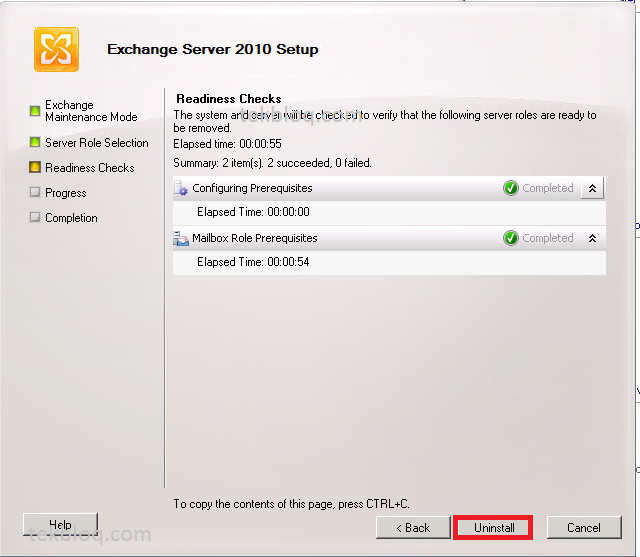Collapse the Mailbox Role Prerequisites section
Viewport: 640px width, 557px height.
[592, 238]
